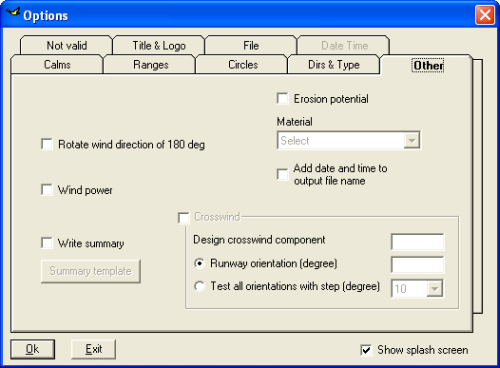Select the Runway orientation (degree) radio button

(x=199, y=263)
